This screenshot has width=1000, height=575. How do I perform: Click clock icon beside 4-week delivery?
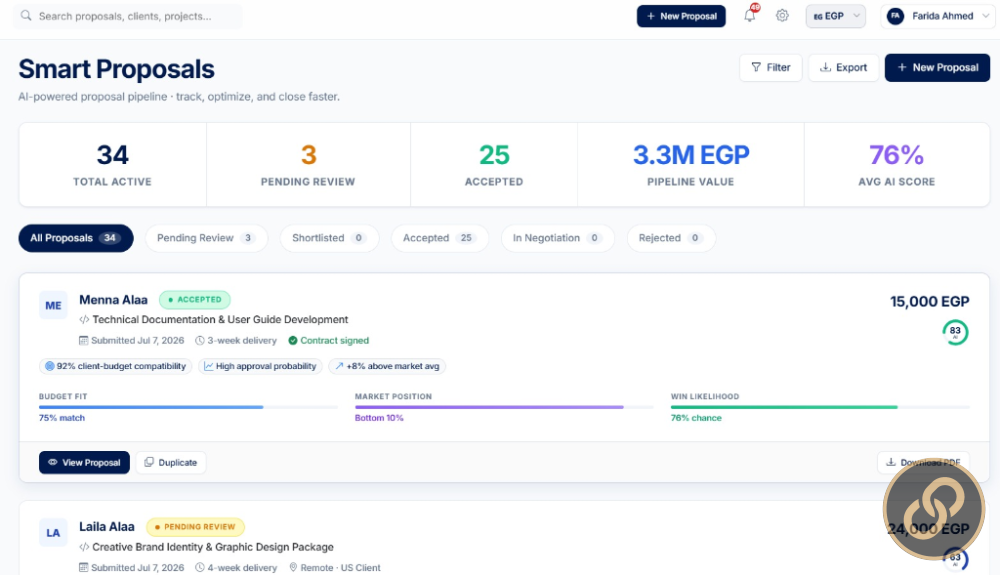pyautogui.click(x=200, y=567)
